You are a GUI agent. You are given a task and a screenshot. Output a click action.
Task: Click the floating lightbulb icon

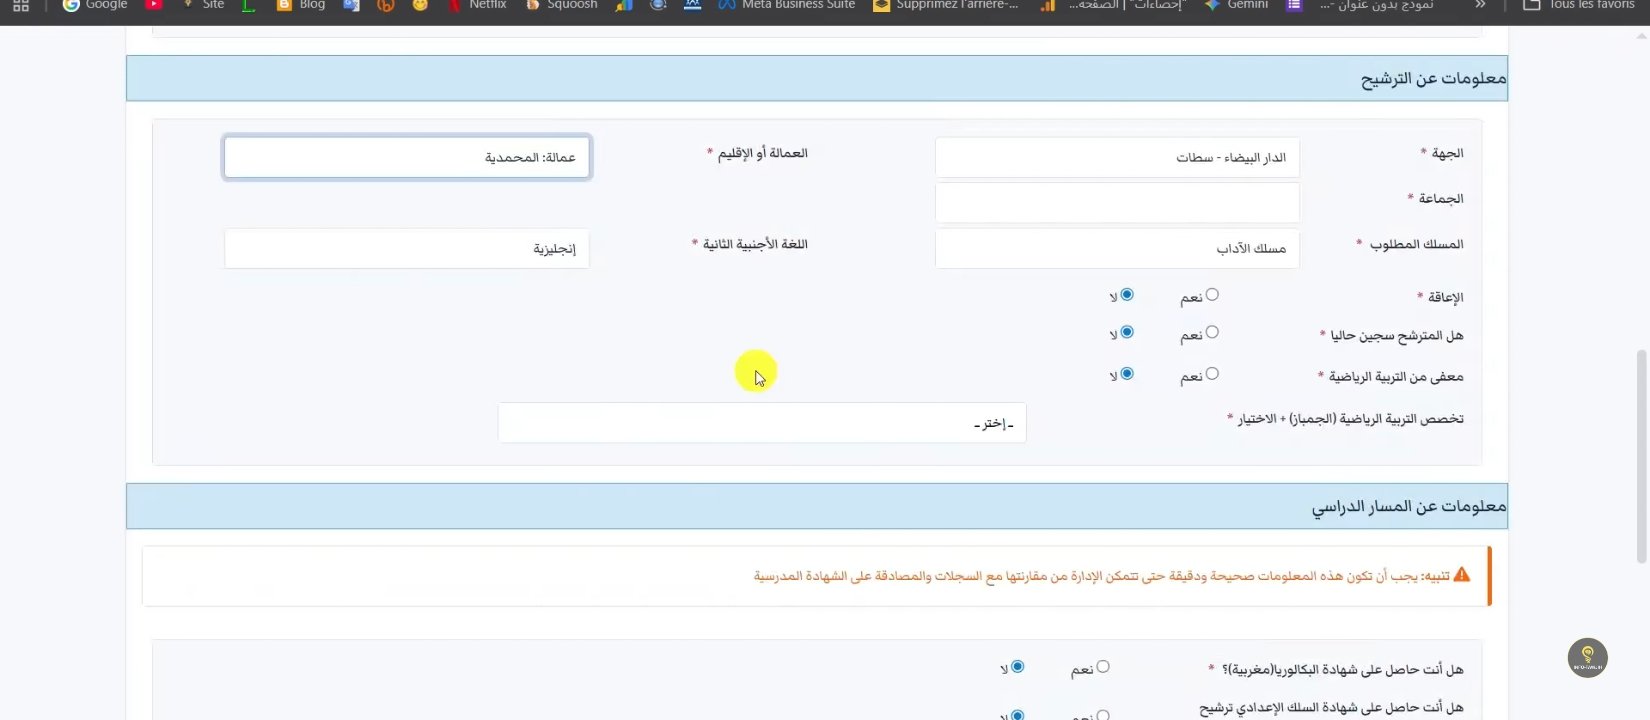[x=1587, y=658]
